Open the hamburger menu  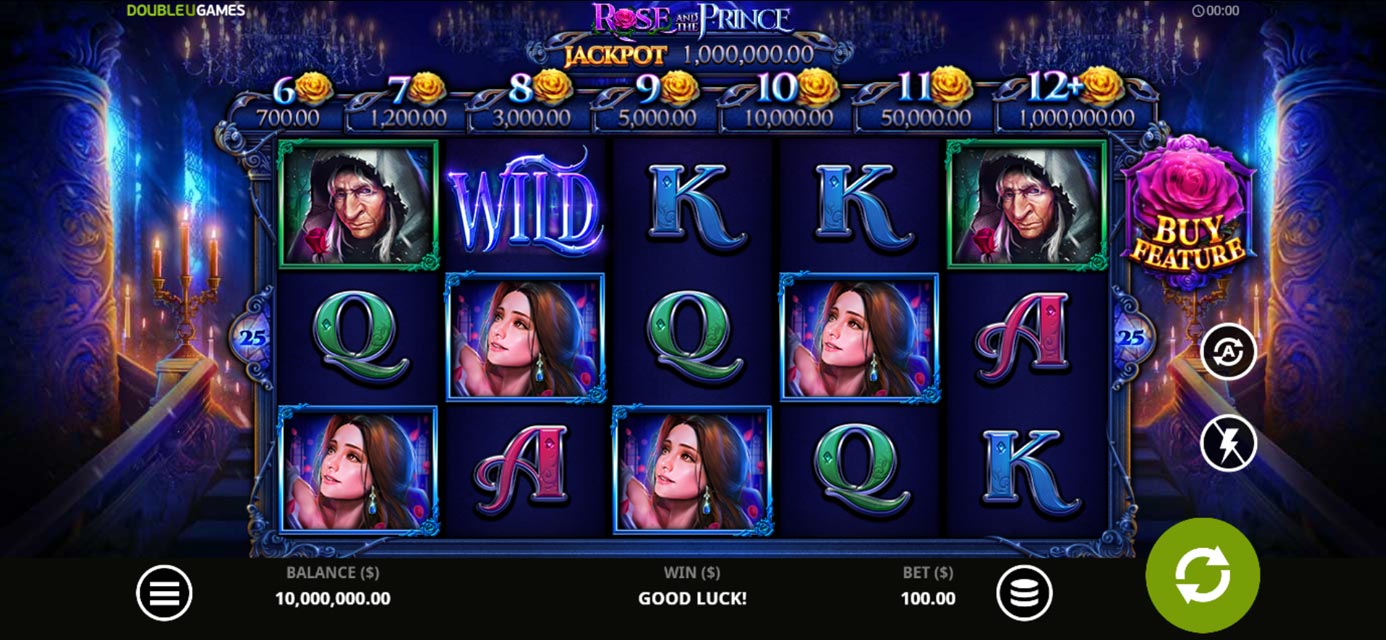point(164,594)
